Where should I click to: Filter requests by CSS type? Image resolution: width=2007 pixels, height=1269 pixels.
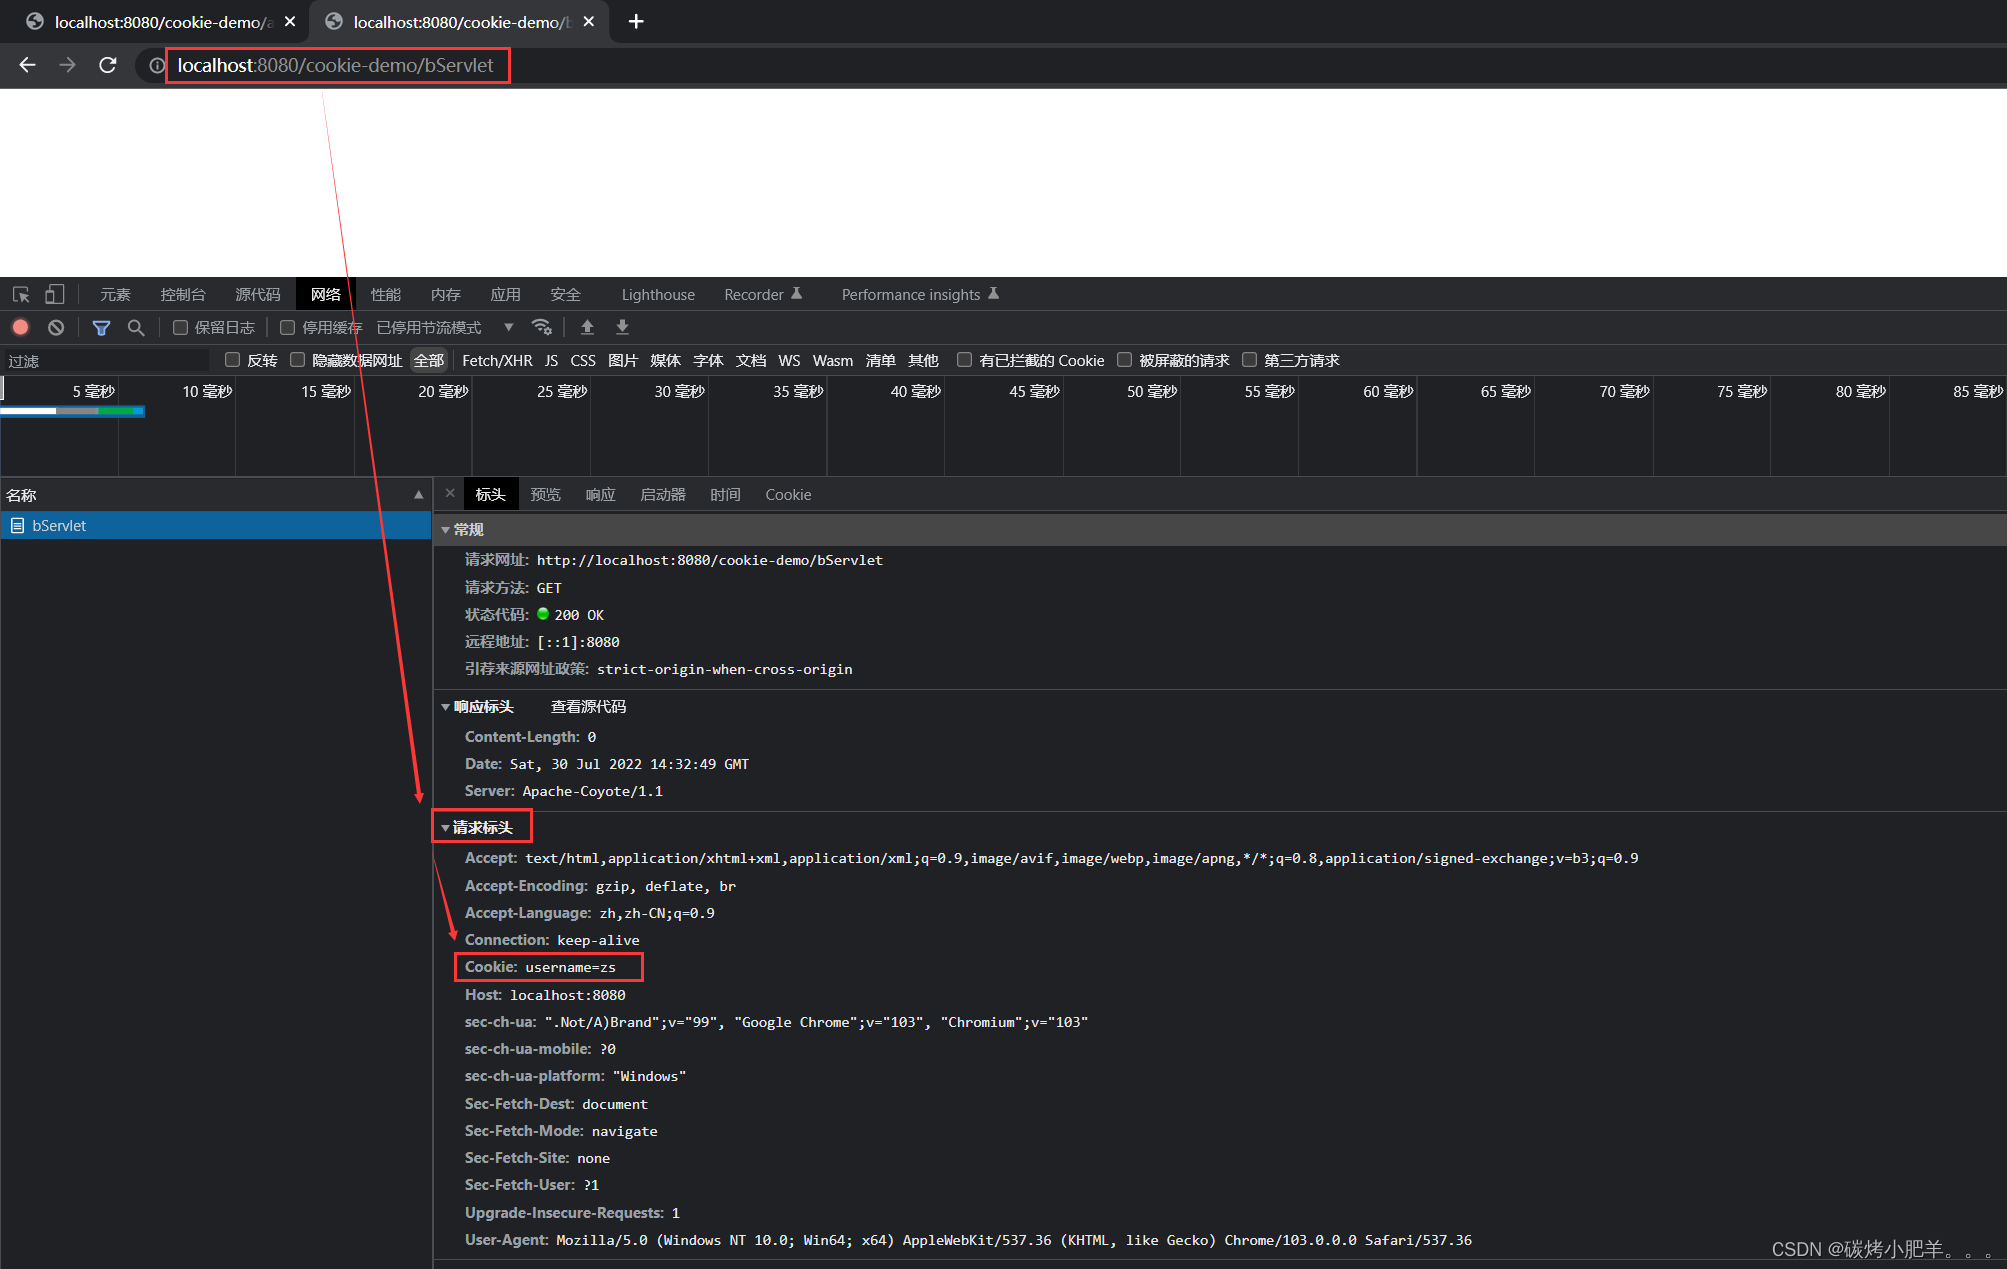tap(583, 360)
